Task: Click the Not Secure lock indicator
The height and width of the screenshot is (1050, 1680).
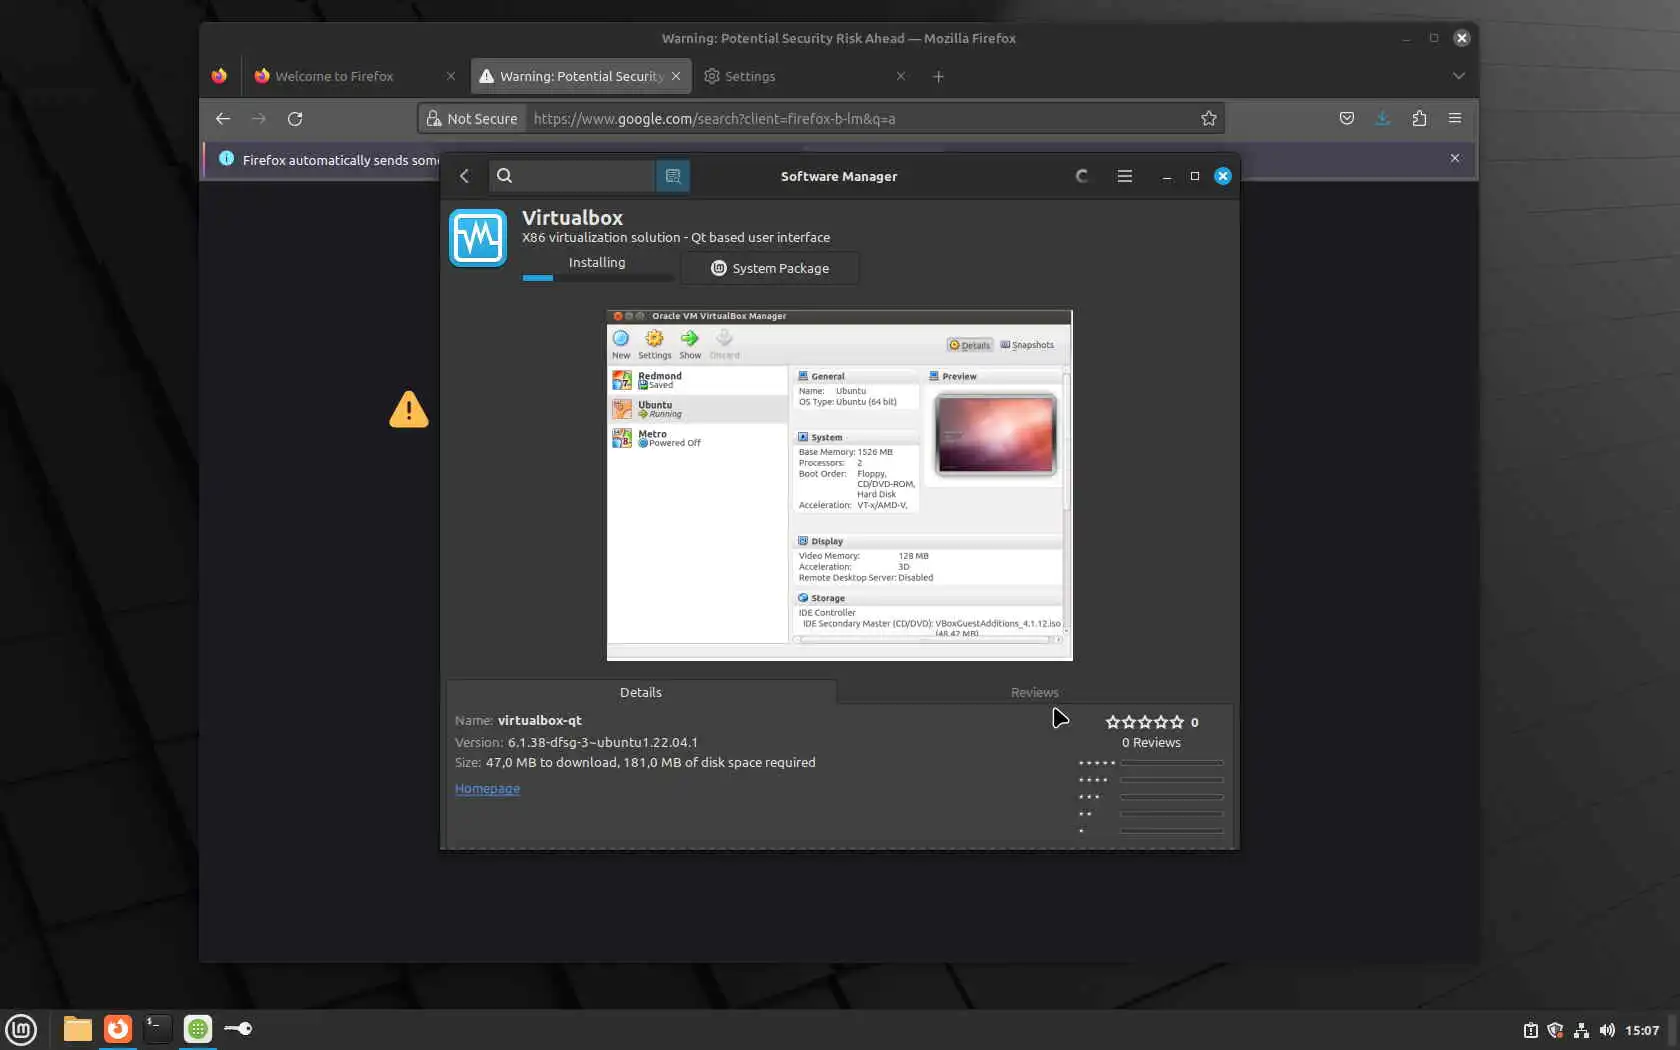Action: click(472, 118)
